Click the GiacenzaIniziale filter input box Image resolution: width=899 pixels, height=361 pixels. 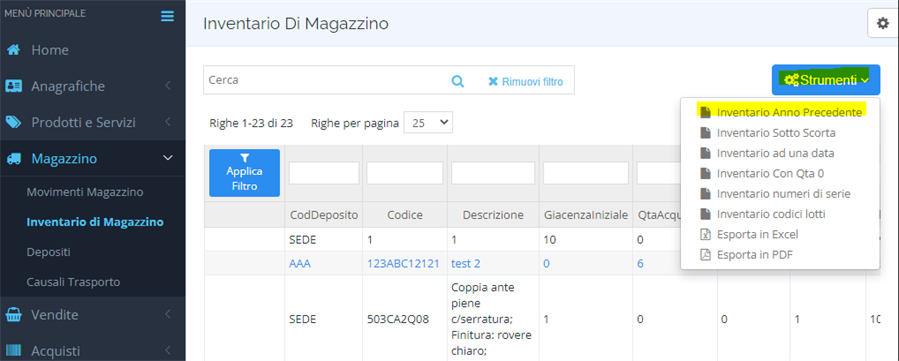[x=585, y=172]
